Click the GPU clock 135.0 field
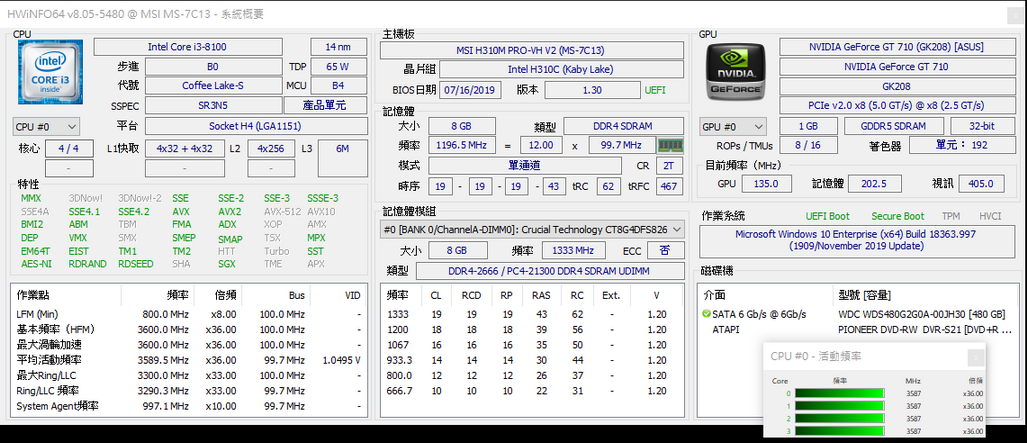 point(766,184)
